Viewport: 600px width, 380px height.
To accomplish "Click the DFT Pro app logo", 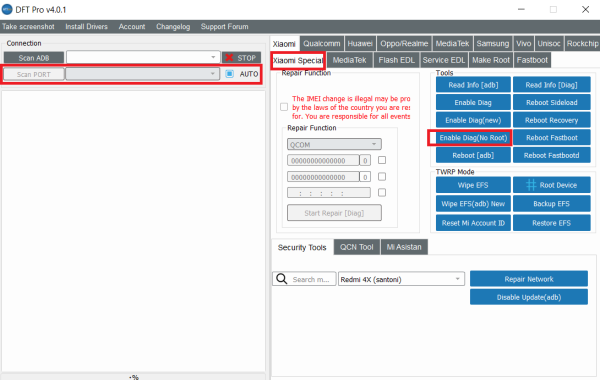I will (x=7, y=9).
